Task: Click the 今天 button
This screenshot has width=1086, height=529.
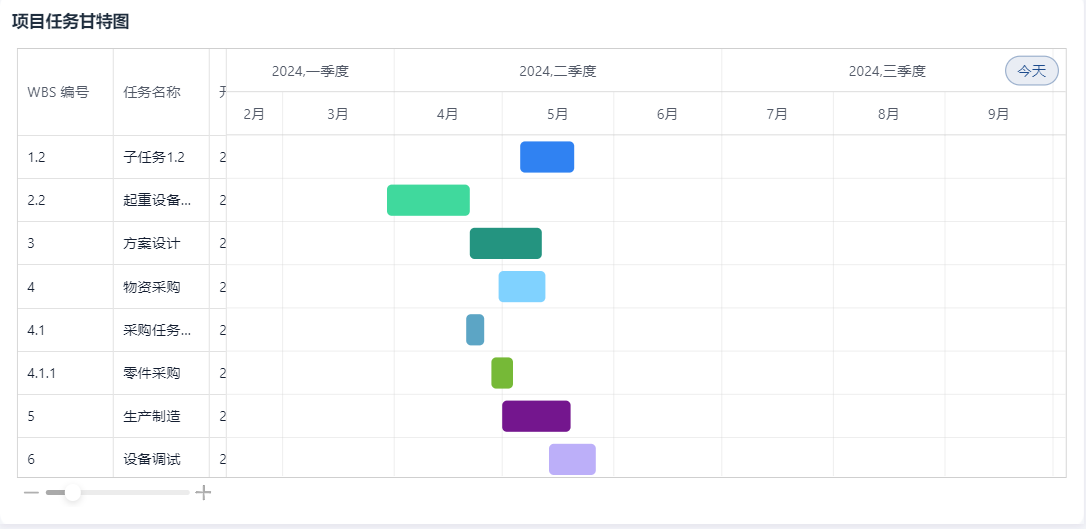Action: [x=1031, y=71]
